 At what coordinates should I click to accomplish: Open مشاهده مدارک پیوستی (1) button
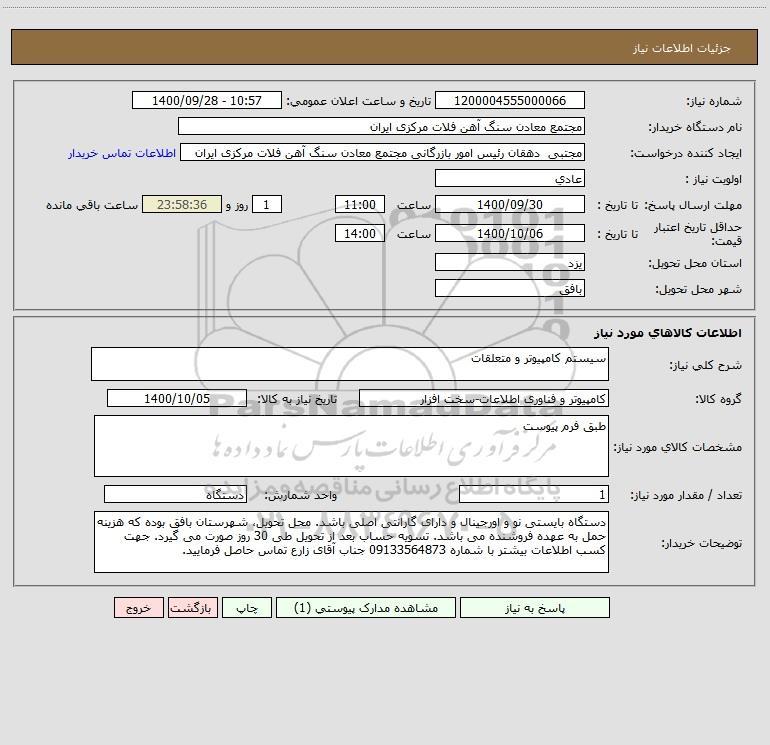[x=366, y=608]
